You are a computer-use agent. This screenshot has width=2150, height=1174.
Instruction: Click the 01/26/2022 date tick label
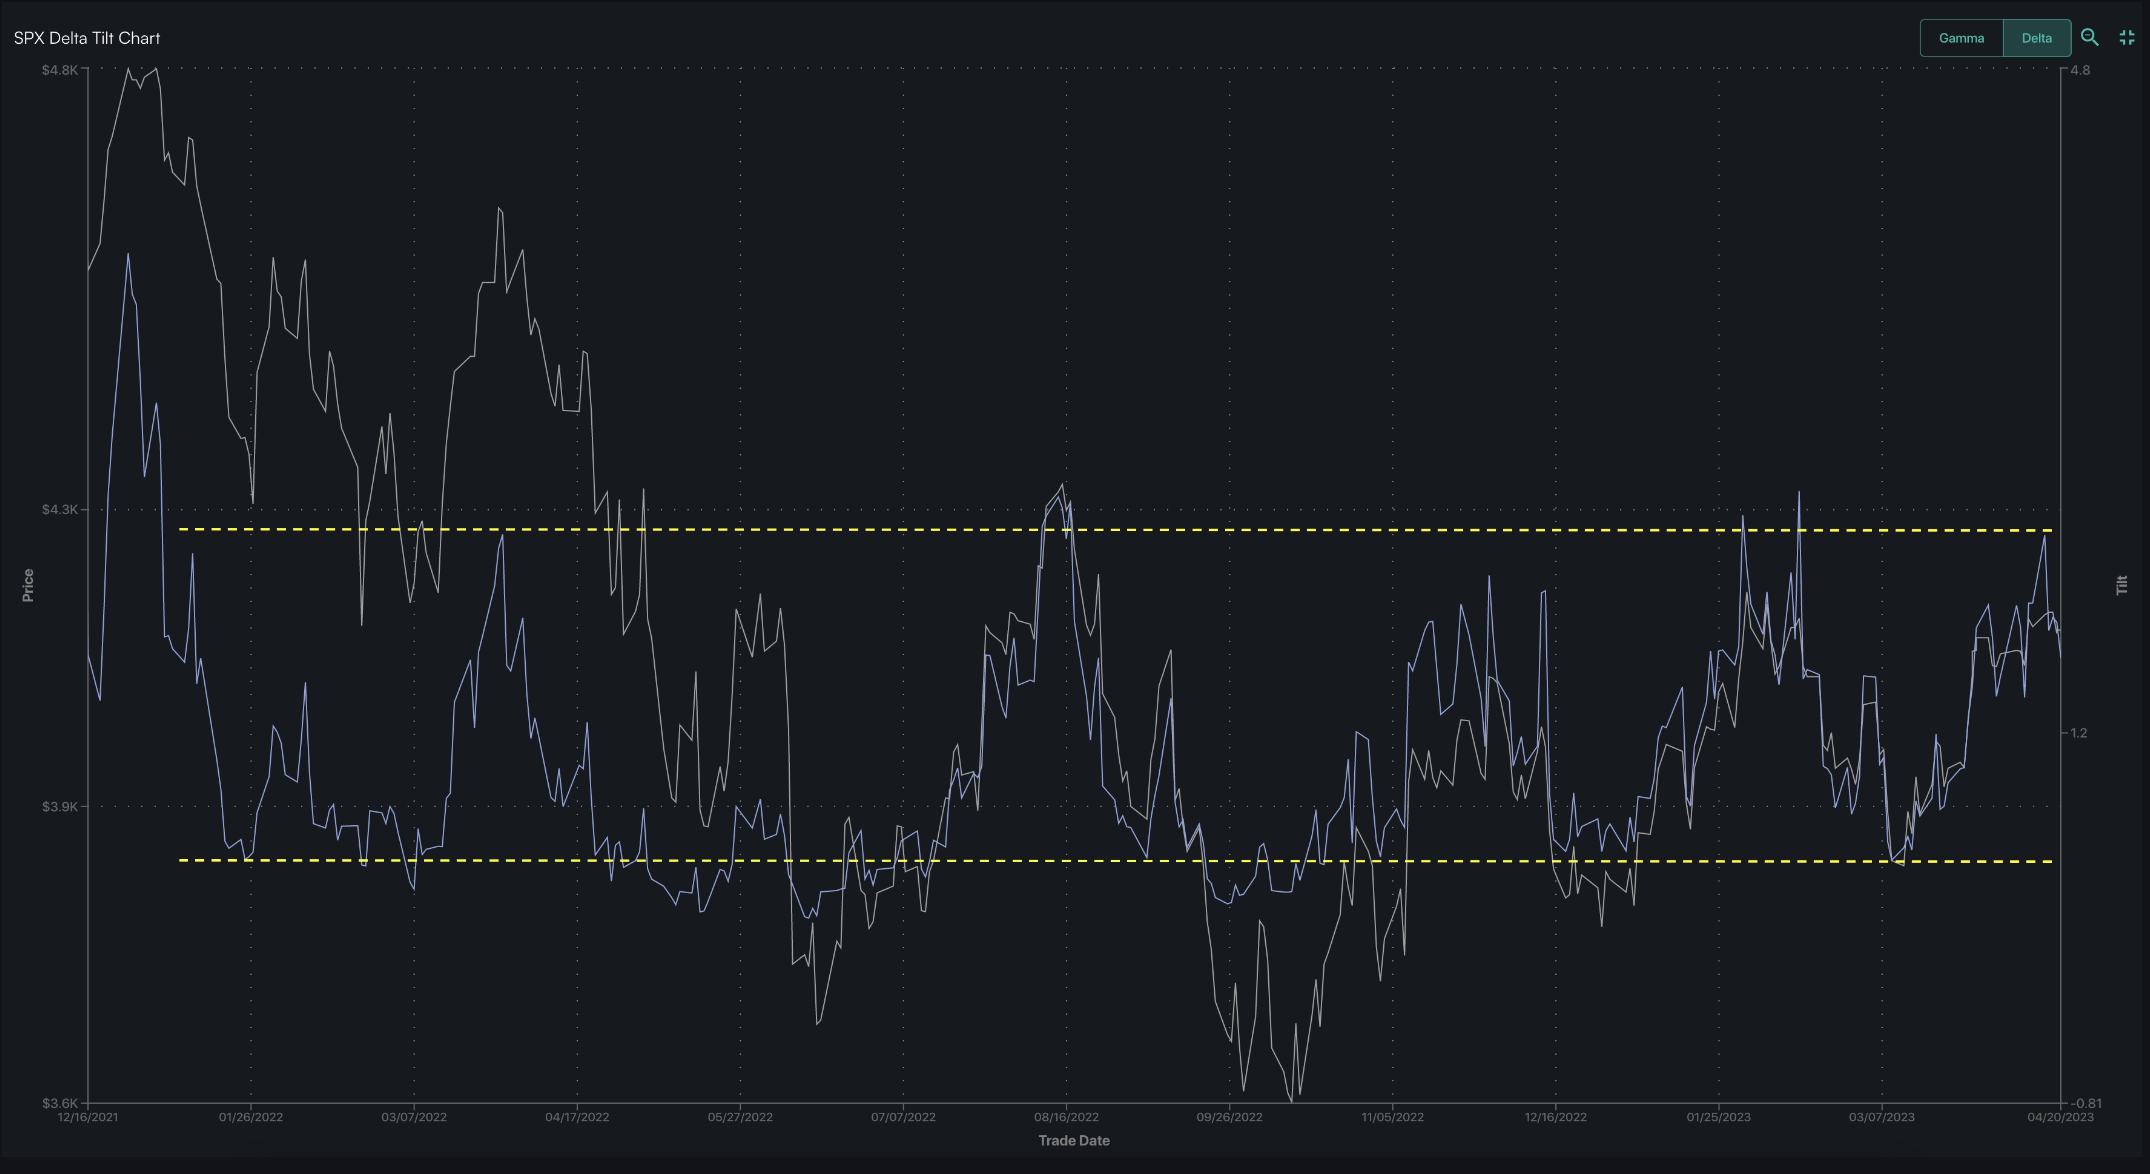(x=251, y=1117)
